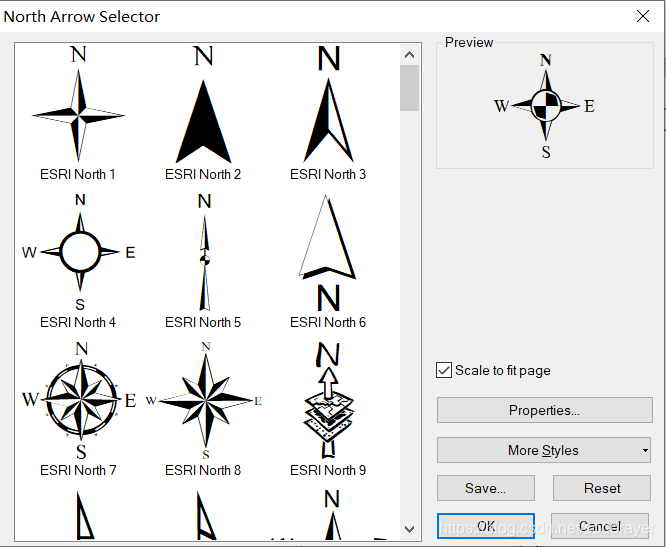Click the "ESRI North 2" label
The height and width of the screenshot is (547, 666).
tap(203, 175)
